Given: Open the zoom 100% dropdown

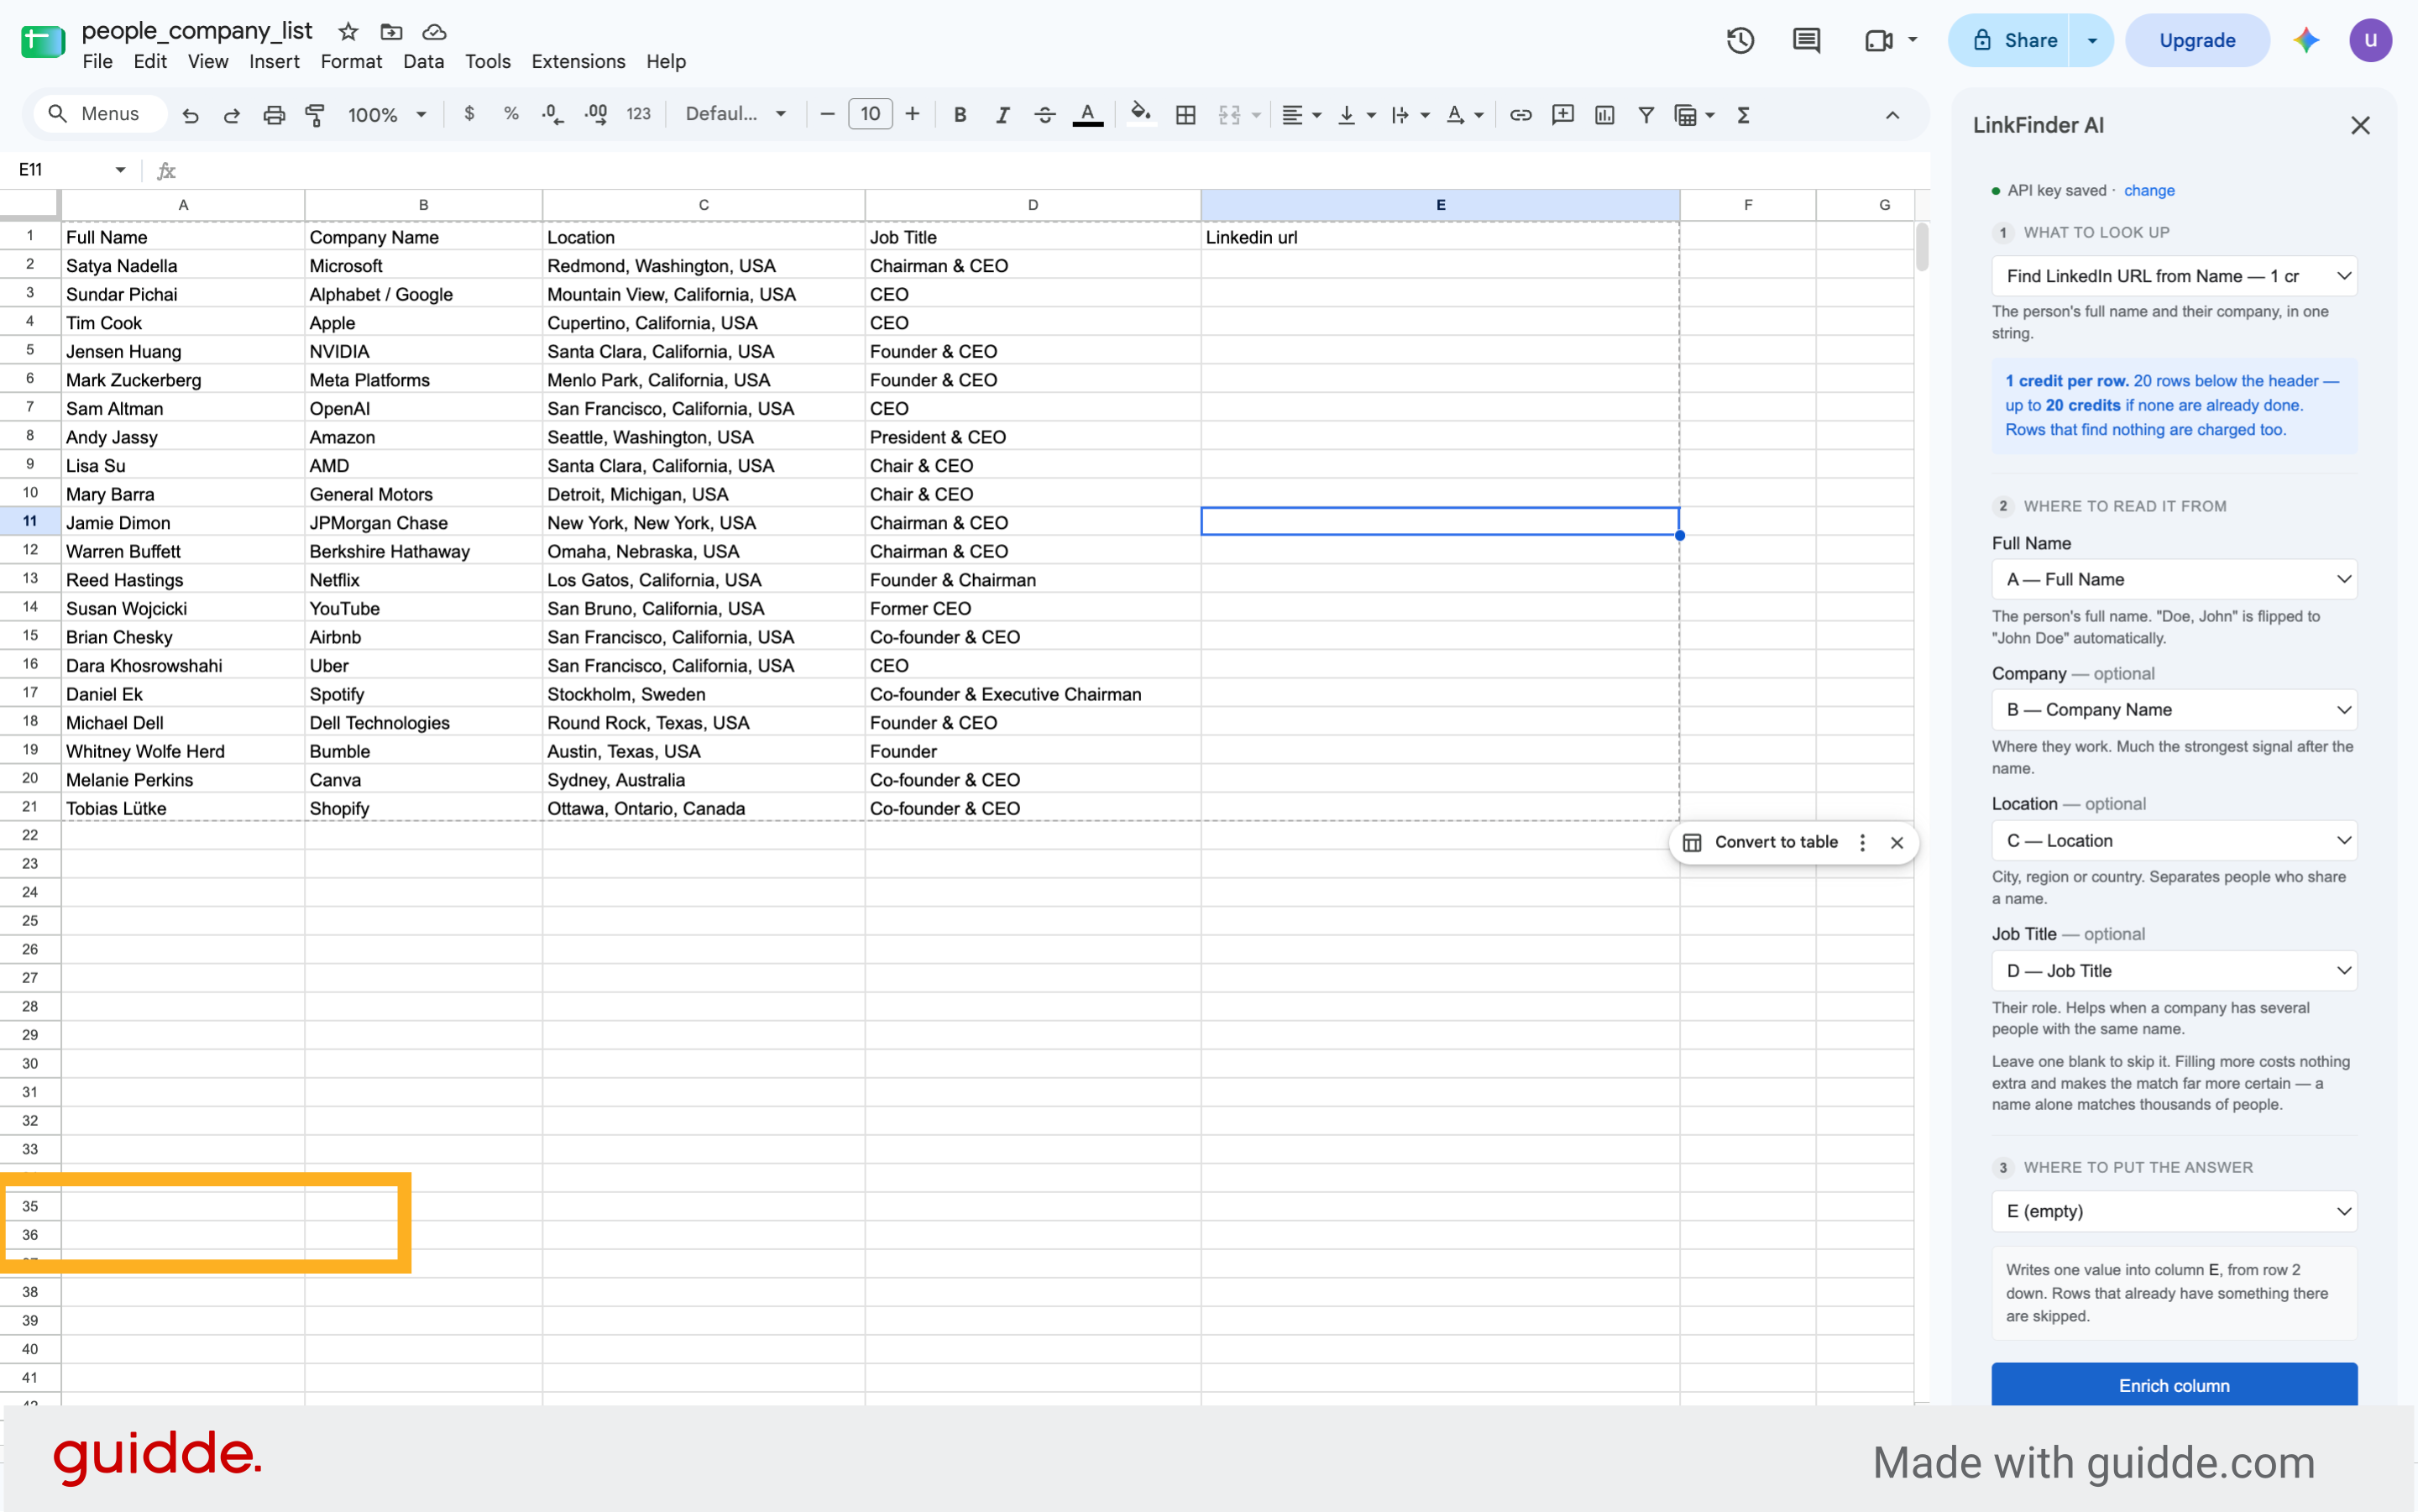Looking at the screenshot, I should coord(387,115).
